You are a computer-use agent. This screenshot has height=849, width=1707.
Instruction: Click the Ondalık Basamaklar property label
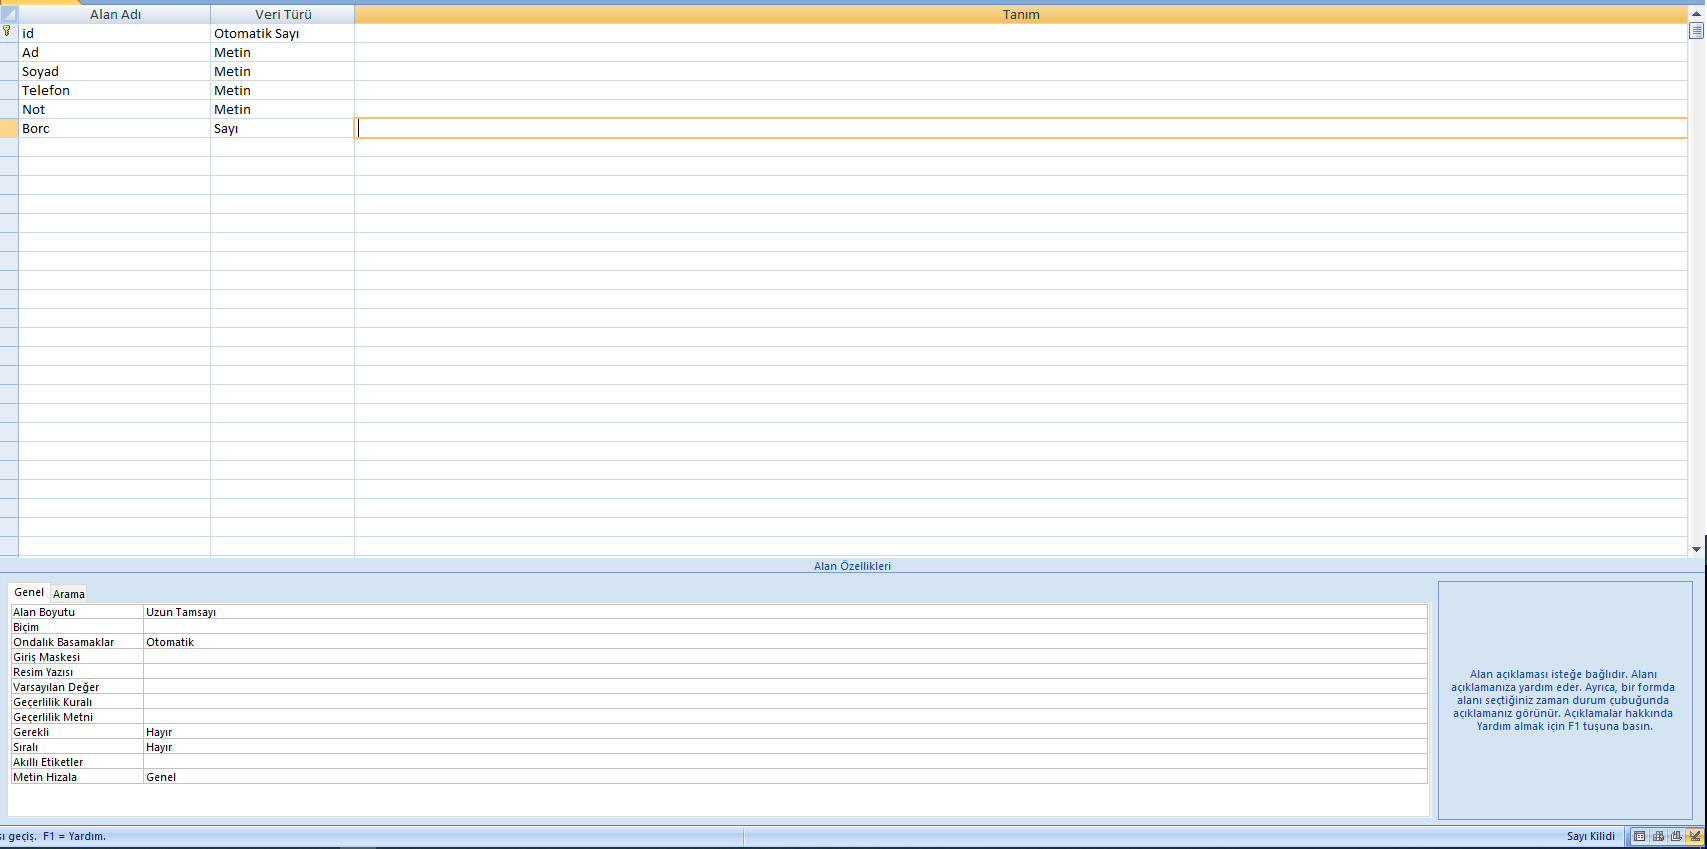tap(63, 642)
